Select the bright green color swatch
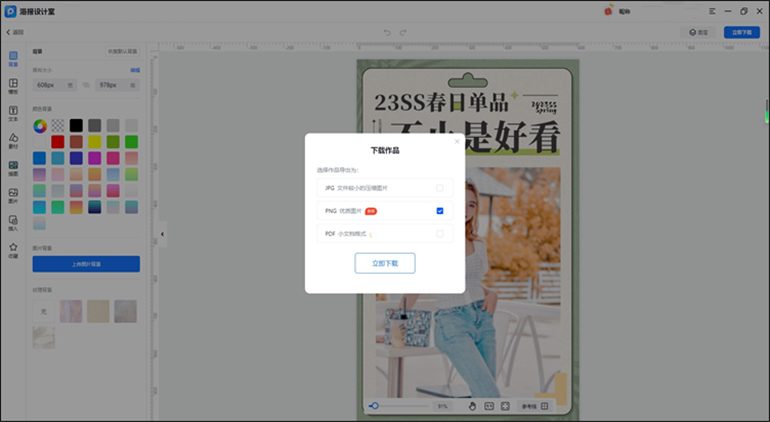The image size is (770, 422). pos(131,142)
